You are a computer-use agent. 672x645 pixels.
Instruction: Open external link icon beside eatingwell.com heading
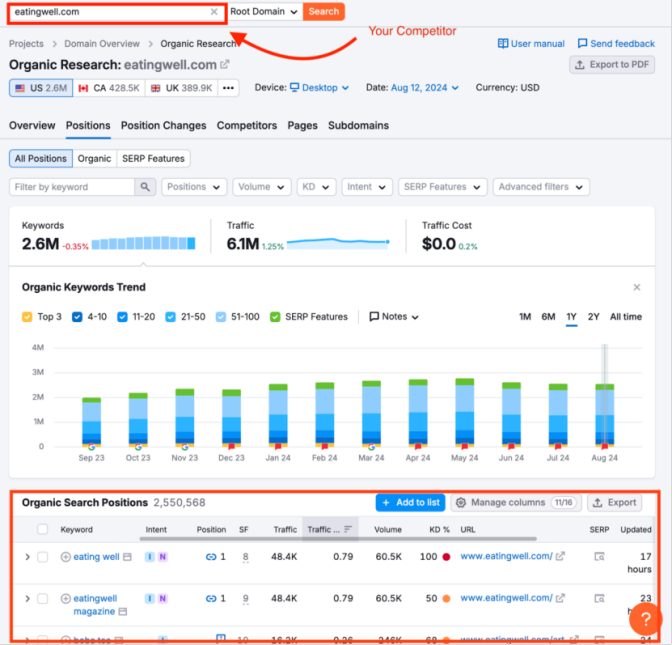(225, 65)
